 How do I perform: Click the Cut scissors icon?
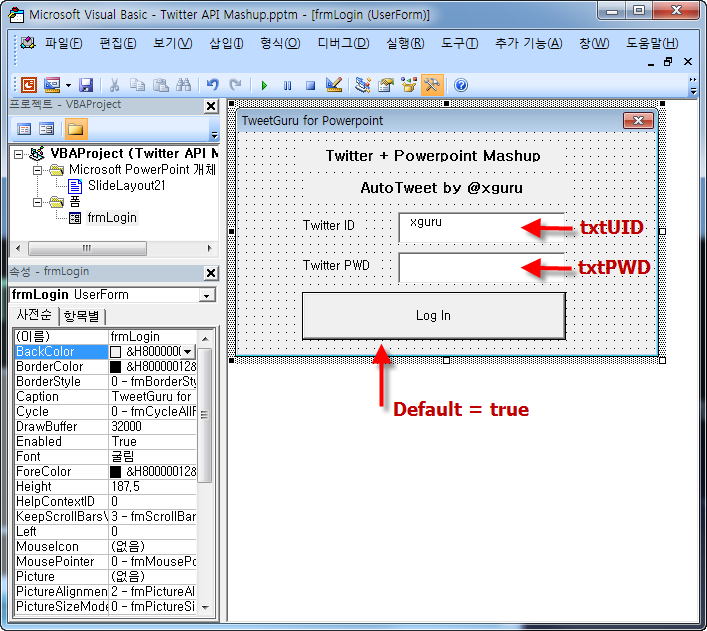(115, 85)
